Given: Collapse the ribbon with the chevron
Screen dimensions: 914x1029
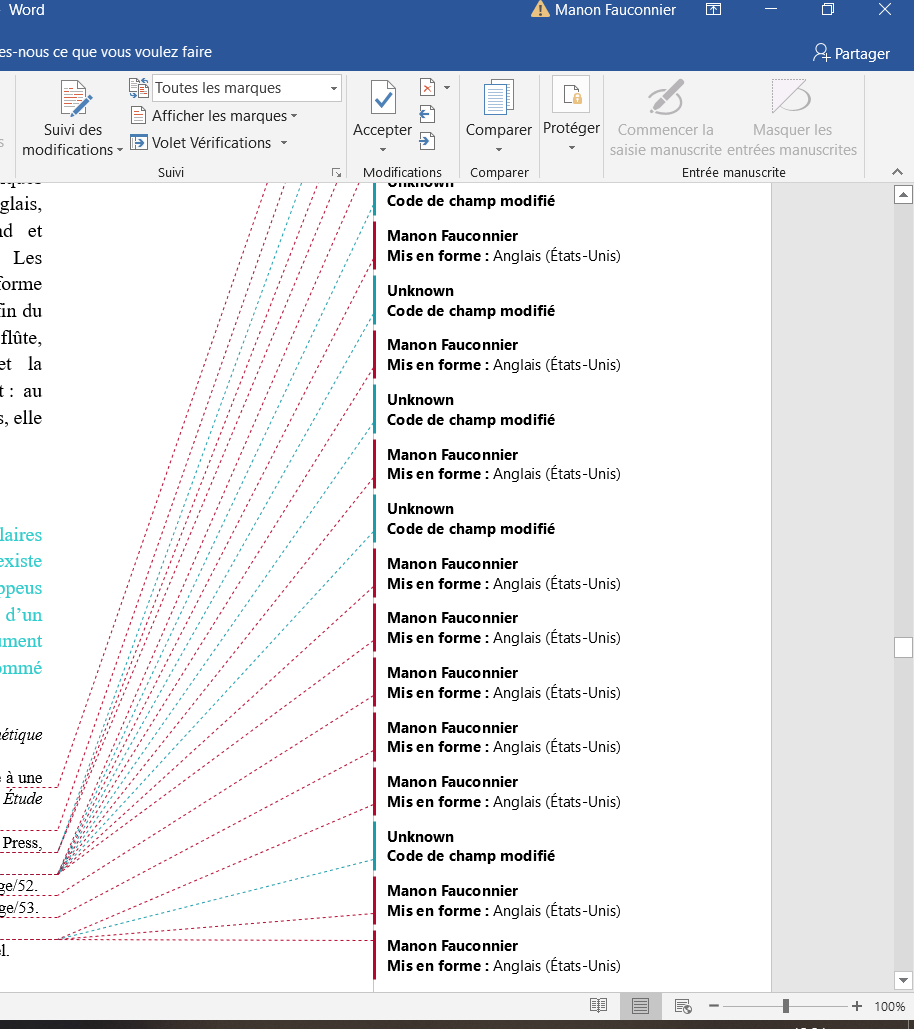Looking at the screenshot, I should [x=897, y=172].
